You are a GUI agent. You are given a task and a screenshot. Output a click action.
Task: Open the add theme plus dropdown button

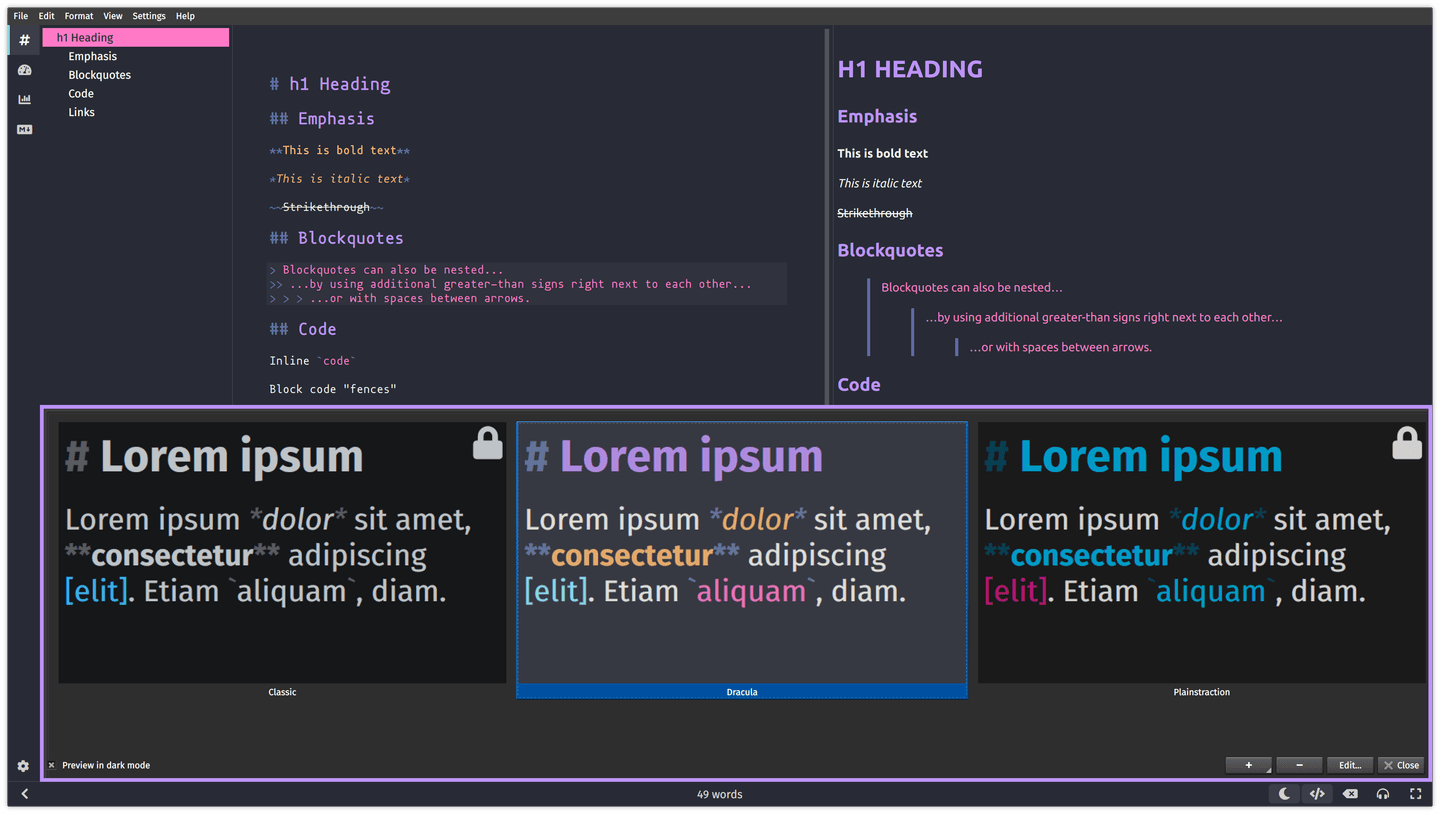1249,765
